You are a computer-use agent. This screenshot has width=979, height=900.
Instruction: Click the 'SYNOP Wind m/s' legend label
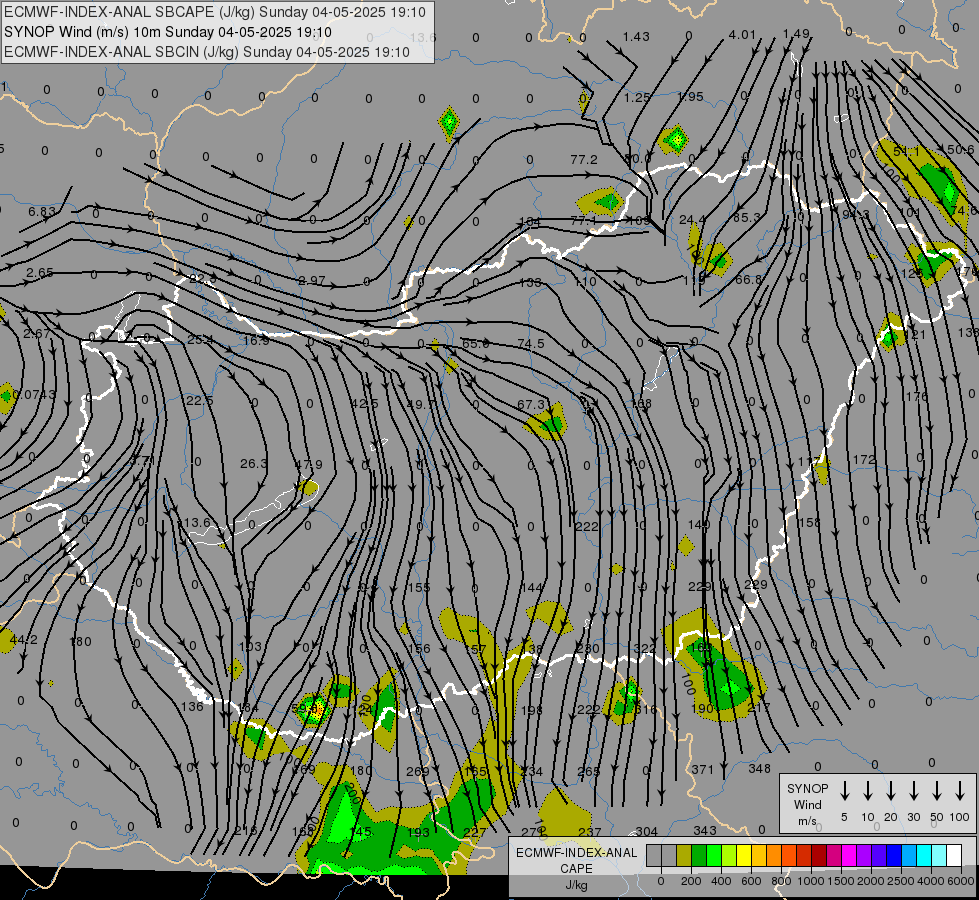pos(807,804)
